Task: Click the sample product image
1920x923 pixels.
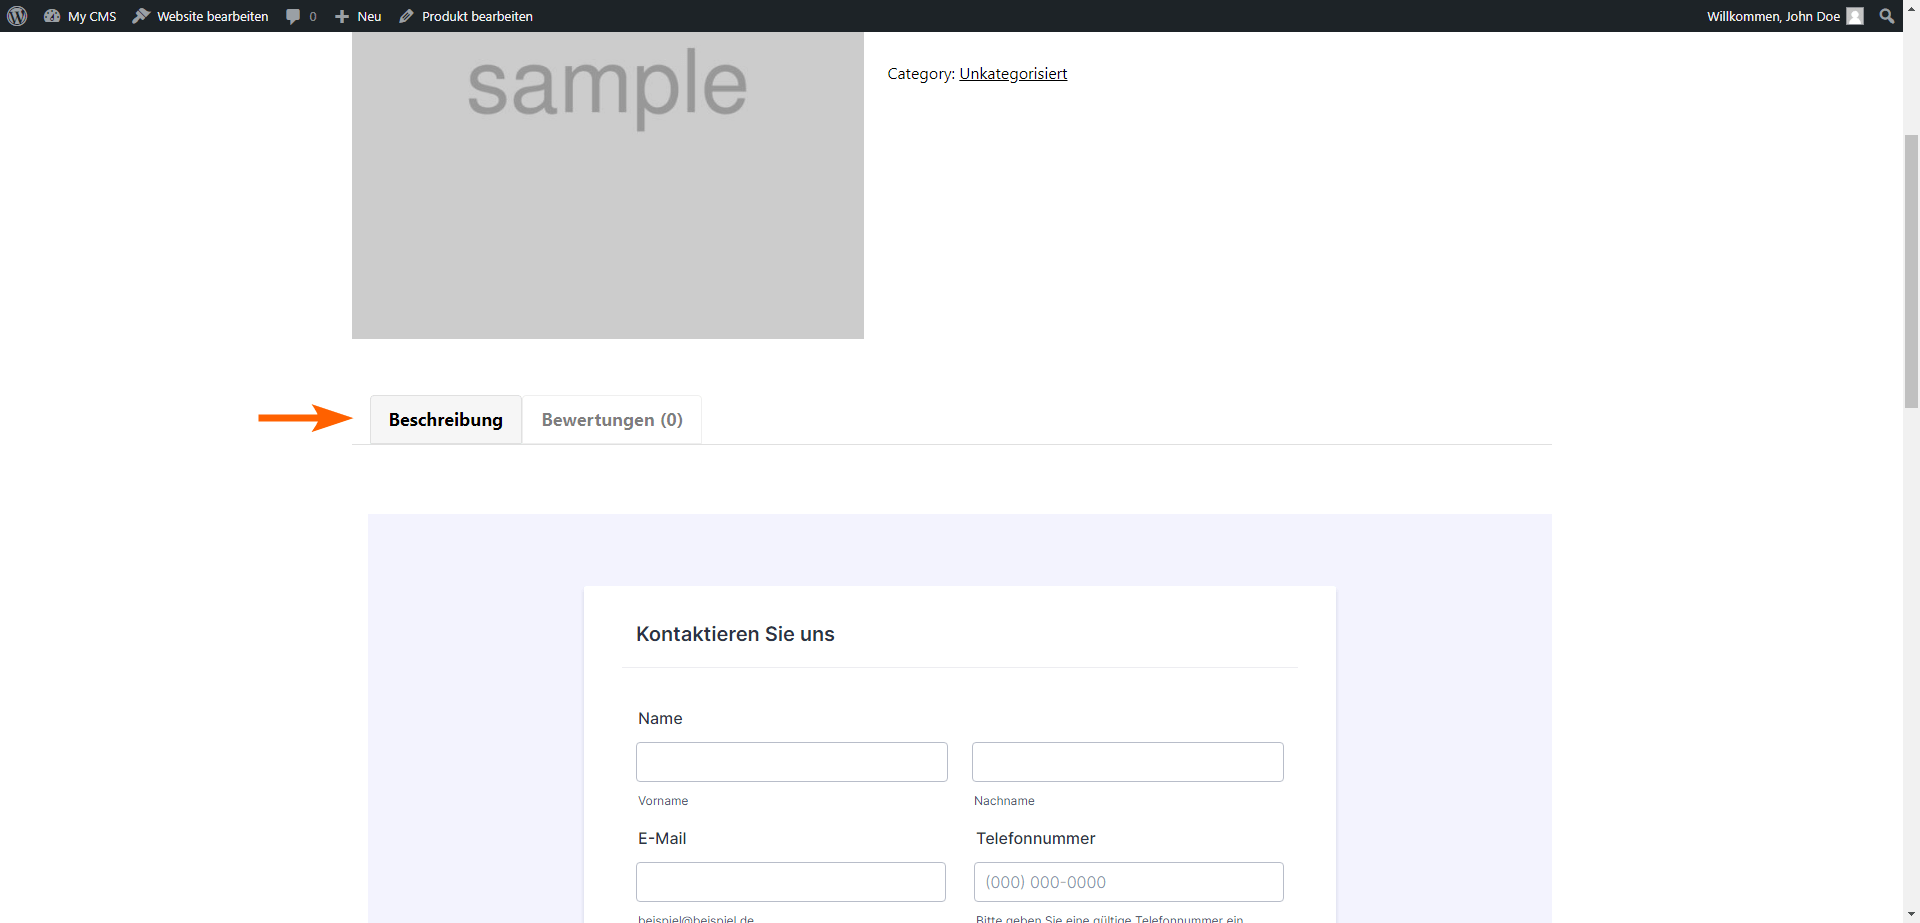Action: 607,185
